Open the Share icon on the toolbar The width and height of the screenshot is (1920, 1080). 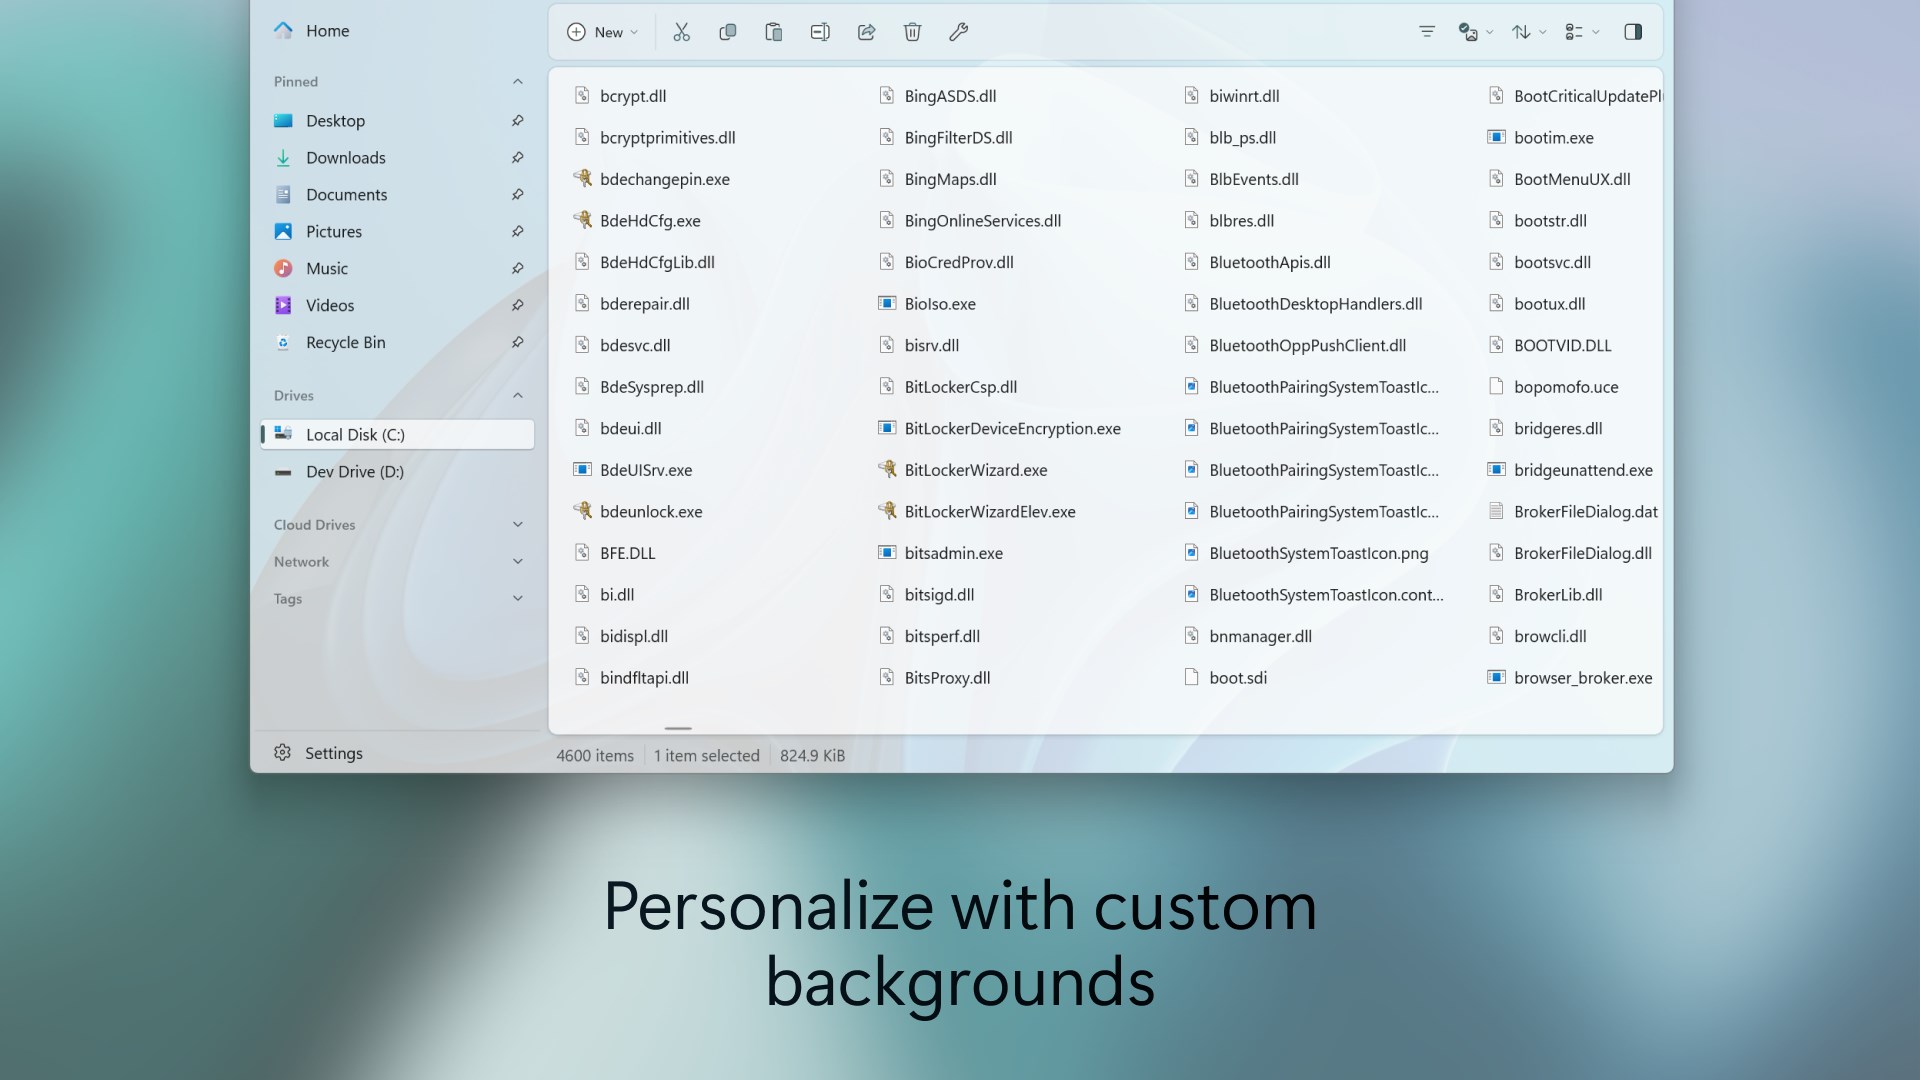(866, 31)
